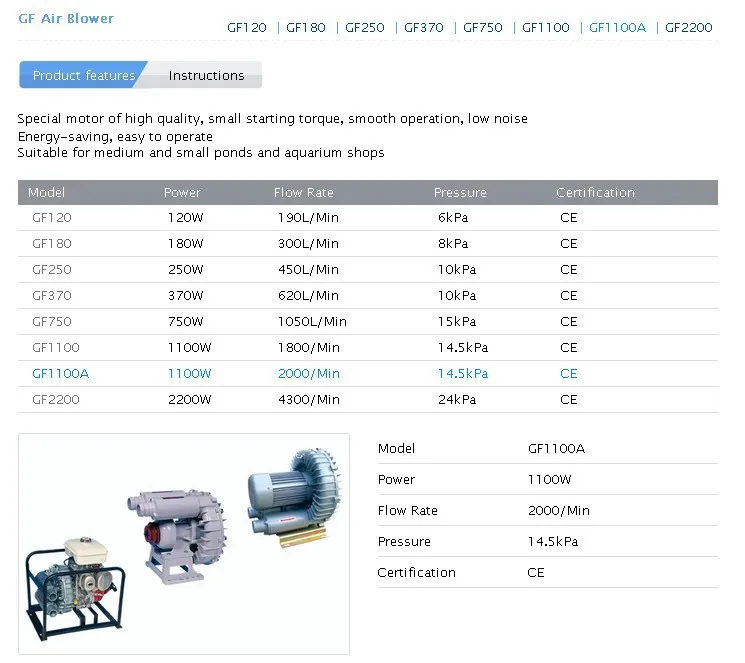This screenshot has height=663, width=745.
Task: Select the GF1100A model cell in the table
Action: 60,374
